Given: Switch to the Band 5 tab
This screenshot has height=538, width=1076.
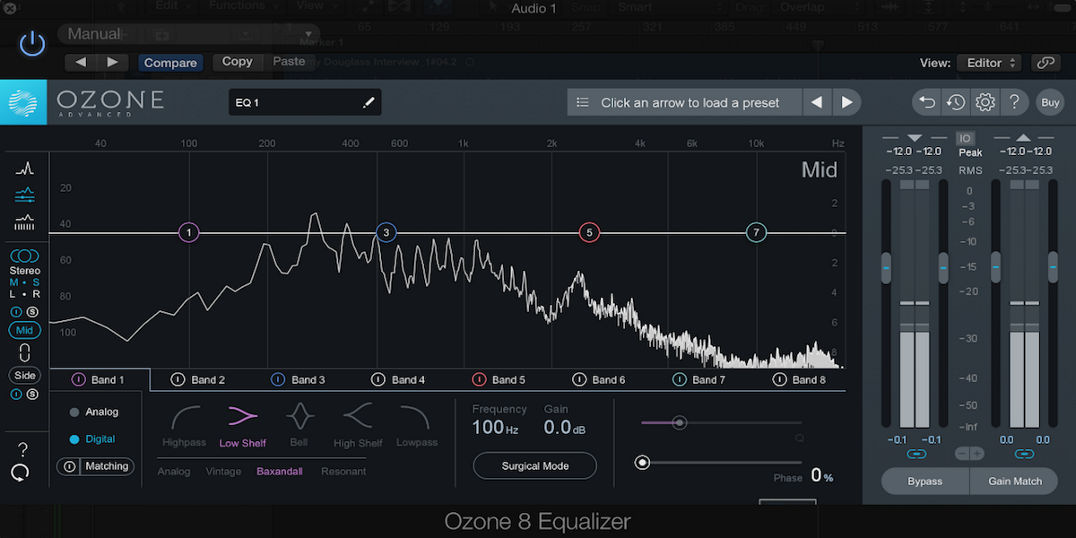Looking at the screenshot, I should pyautogui.click(x=499, y=380).
